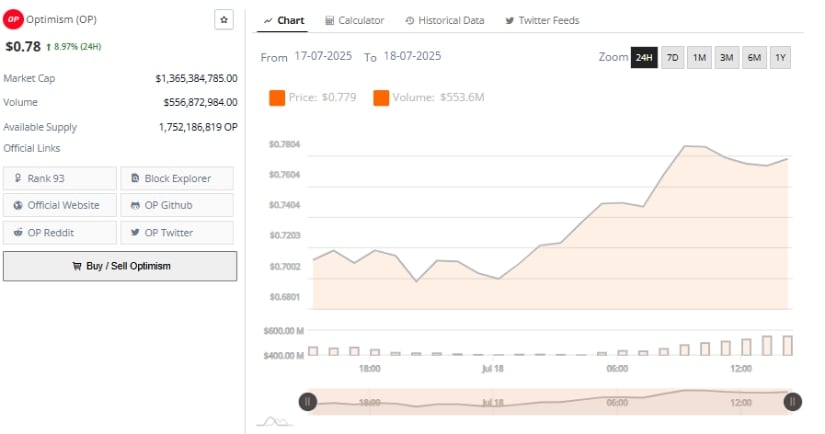Open the OP Github link

click(177, 205)
